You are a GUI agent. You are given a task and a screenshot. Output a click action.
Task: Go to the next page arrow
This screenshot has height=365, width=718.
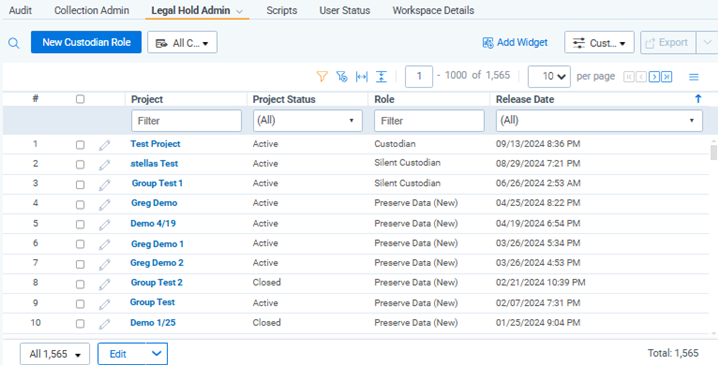pos(654,77)
